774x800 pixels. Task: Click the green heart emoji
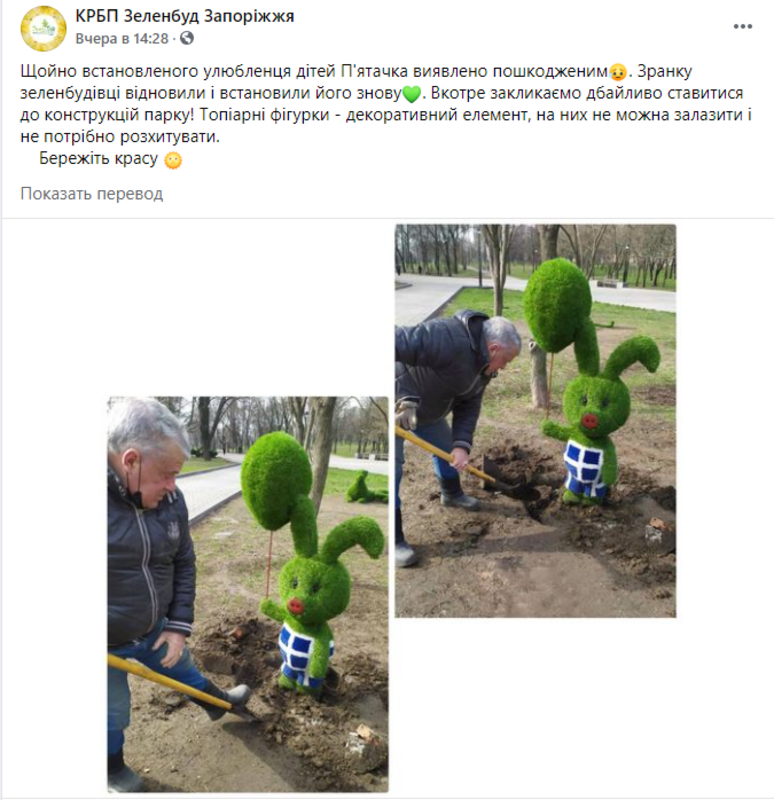click(x=411, y=94)
